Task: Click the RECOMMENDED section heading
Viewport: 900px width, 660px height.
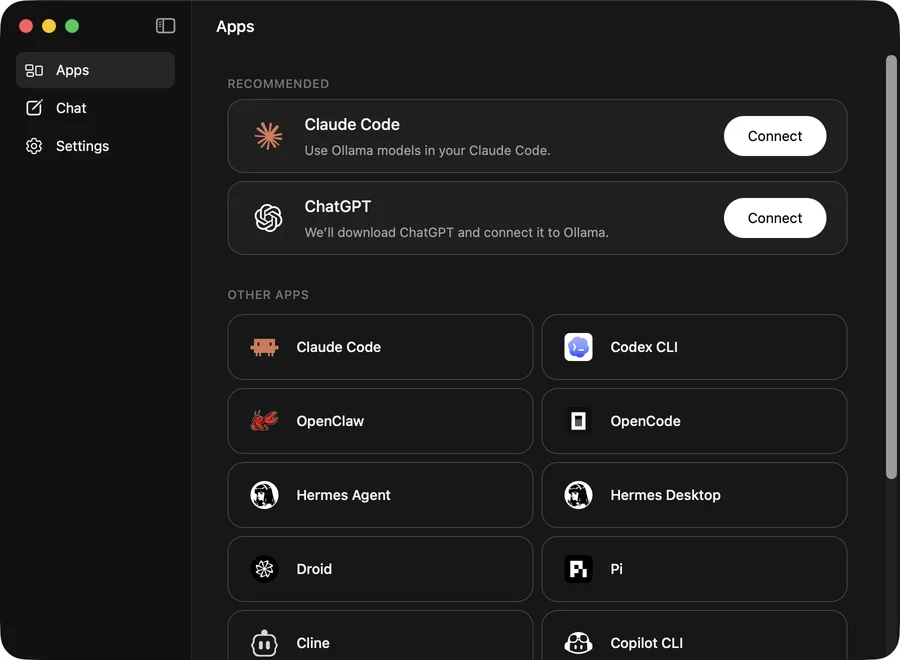Action: tap(278, 84)
